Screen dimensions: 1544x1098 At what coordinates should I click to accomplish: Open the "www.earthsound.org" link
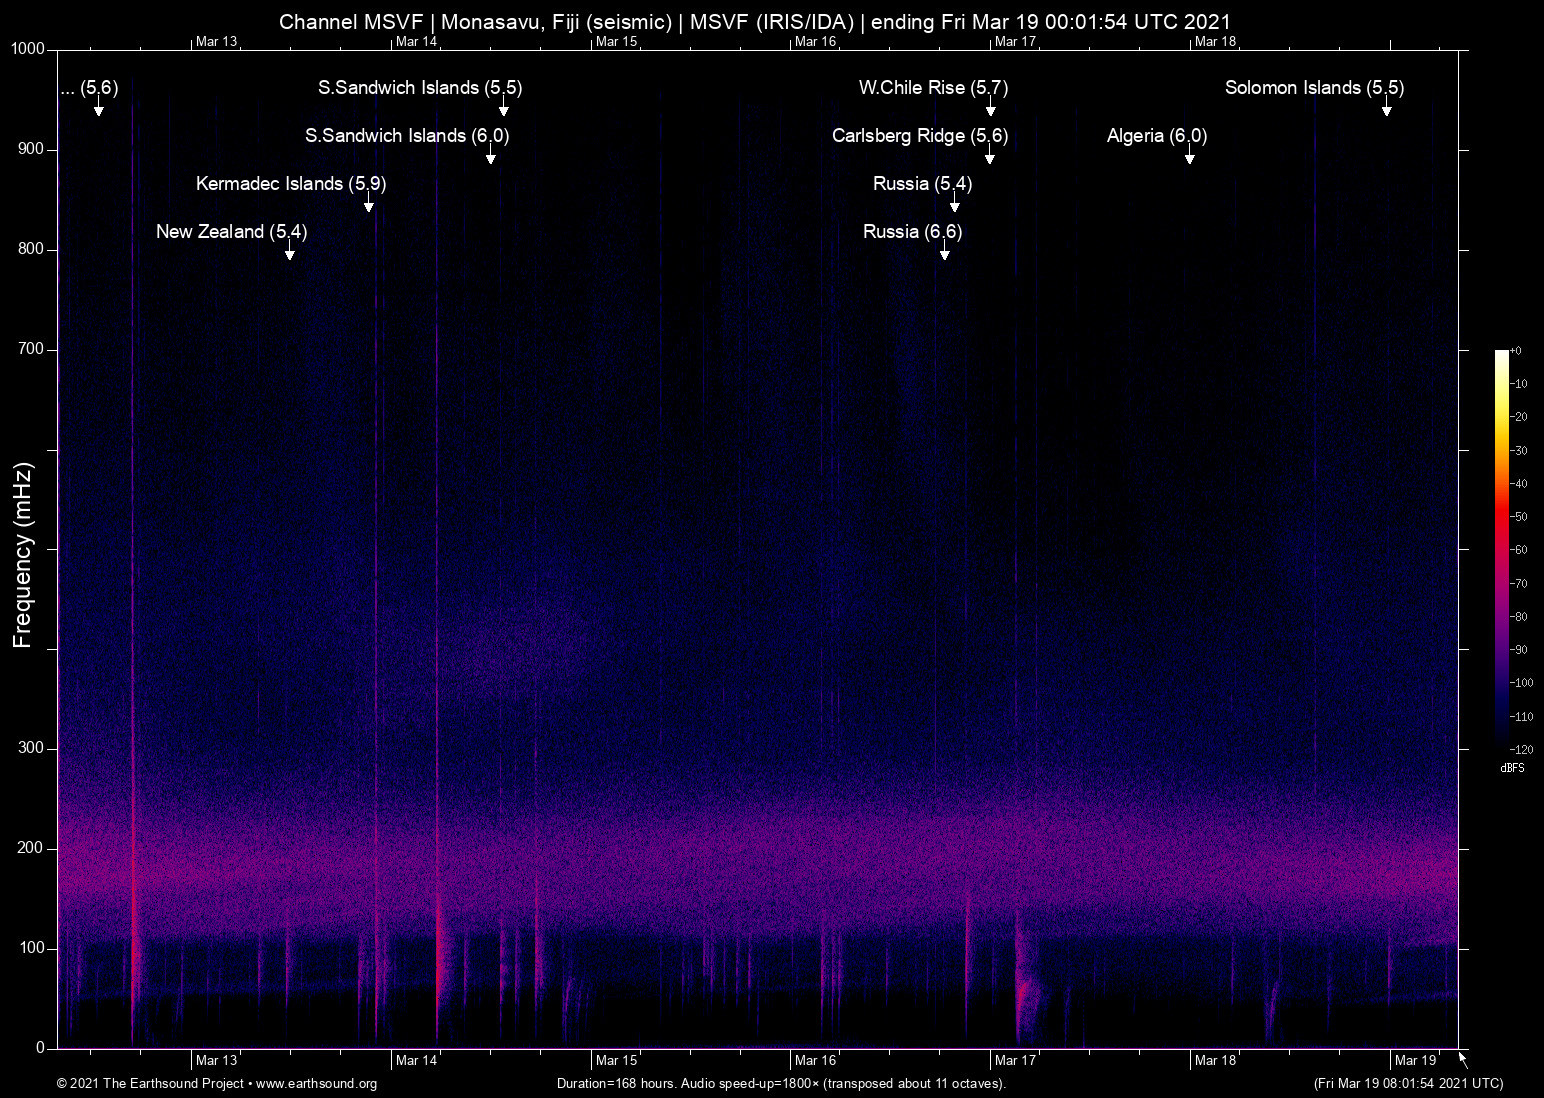[x=316, y=1084]
